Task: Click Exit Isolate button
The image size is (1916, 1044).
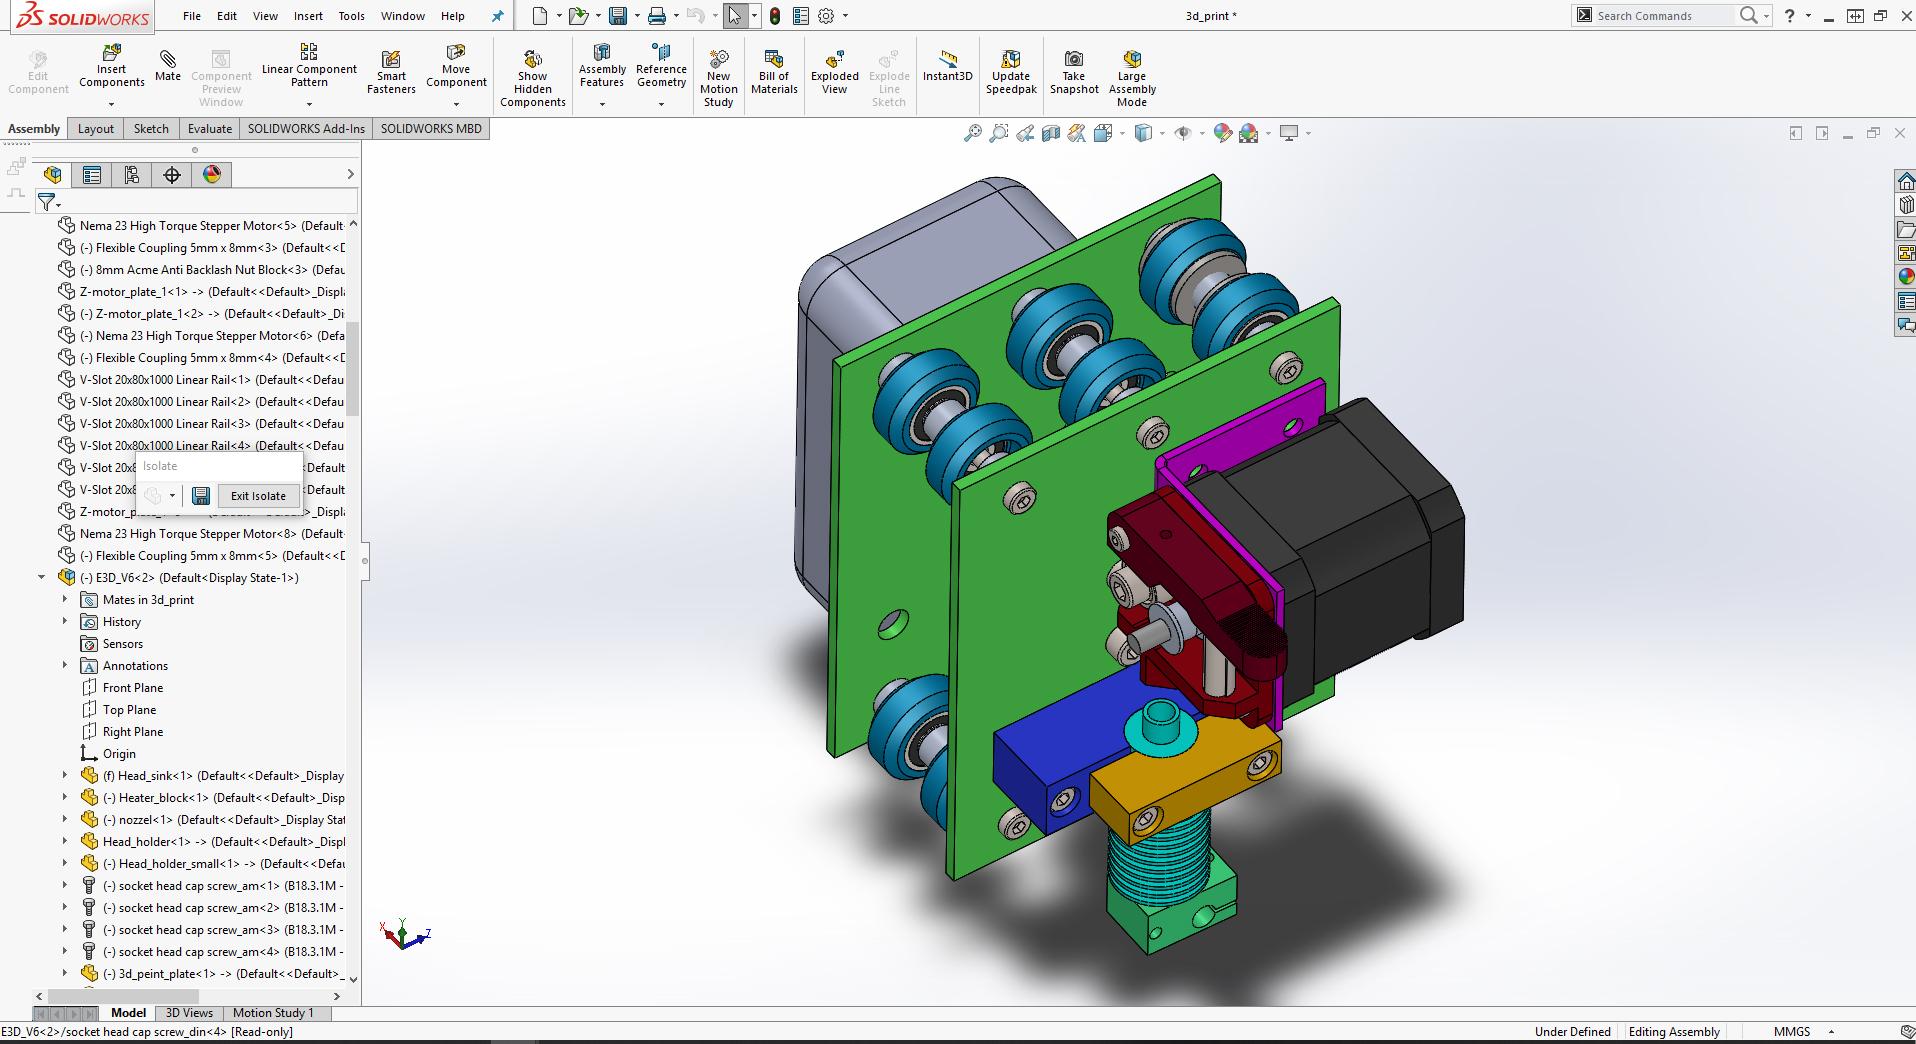Action: coord(258,496)
